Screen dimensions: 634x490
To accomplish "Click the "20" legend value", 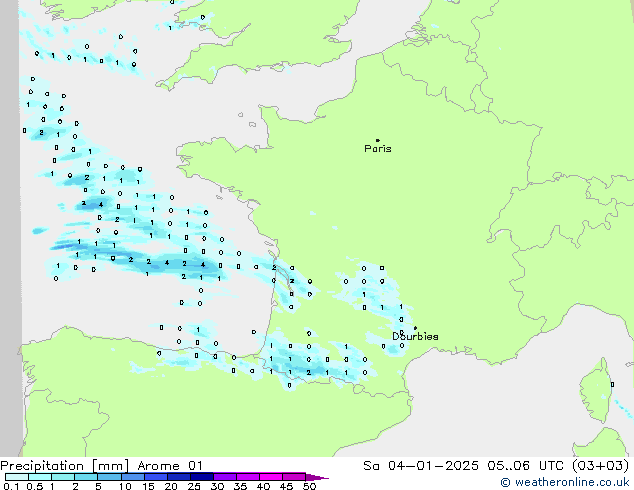I will coord(171,486).
